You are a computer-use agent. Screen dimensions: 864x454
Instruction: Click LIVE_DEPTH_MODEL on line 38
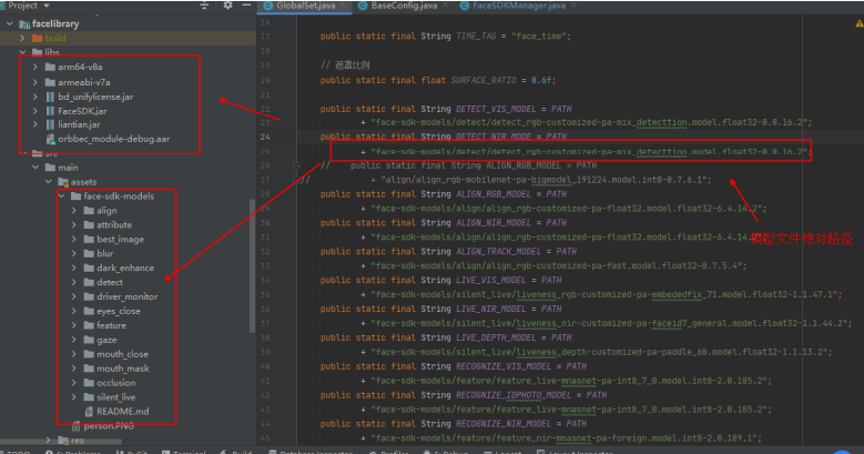495,337
